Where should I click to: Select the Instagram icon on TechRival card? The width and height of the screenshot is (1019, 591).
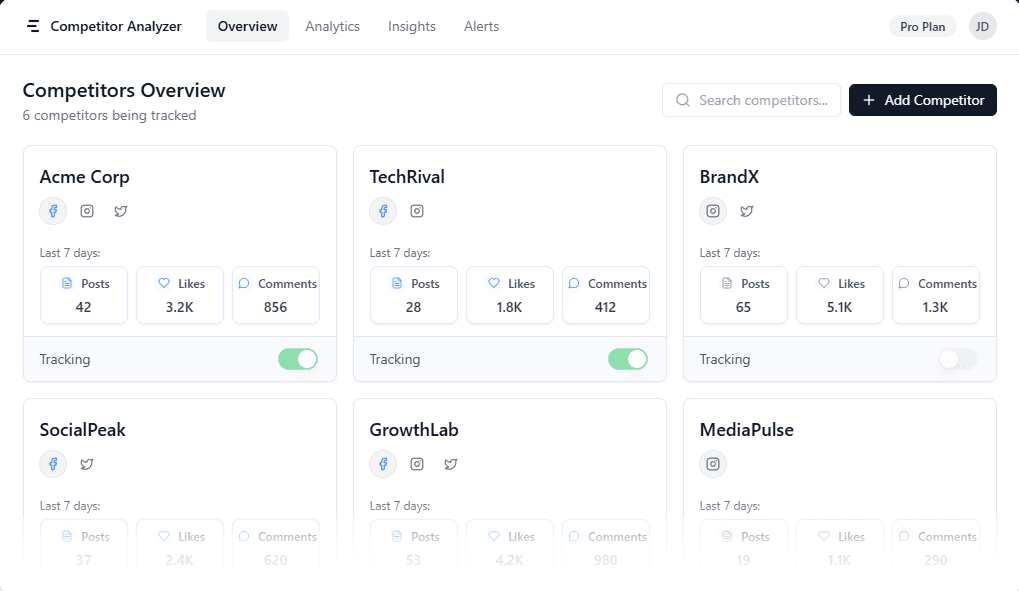417,211
